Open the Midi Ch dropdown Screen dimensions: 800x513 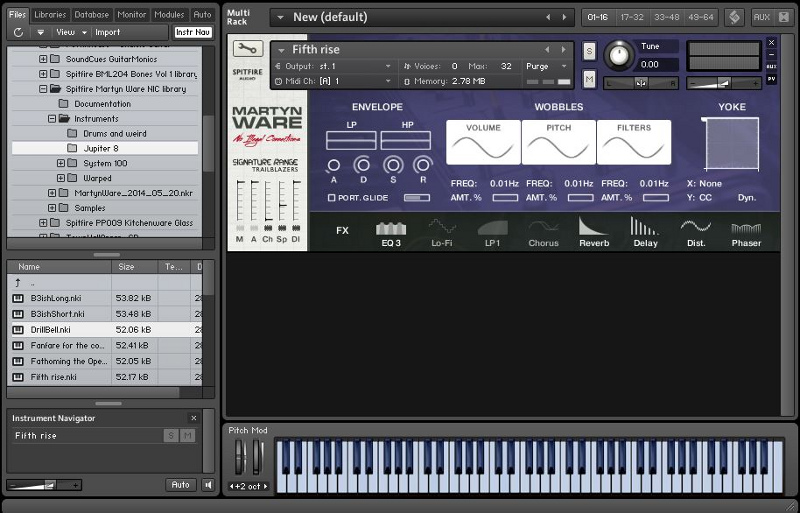coord(334,81)
